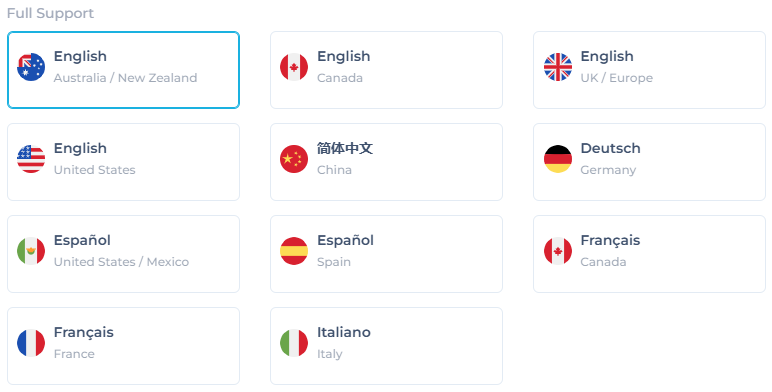Click the Canada flag beside English

tap(294, 67)
